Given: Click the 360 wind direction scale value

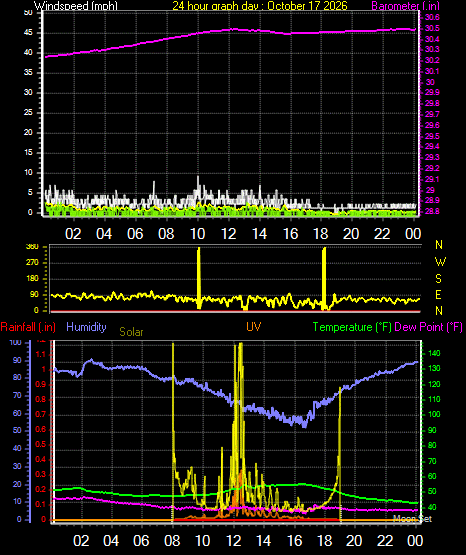Looking at the screenshot, I should [33, 247].
